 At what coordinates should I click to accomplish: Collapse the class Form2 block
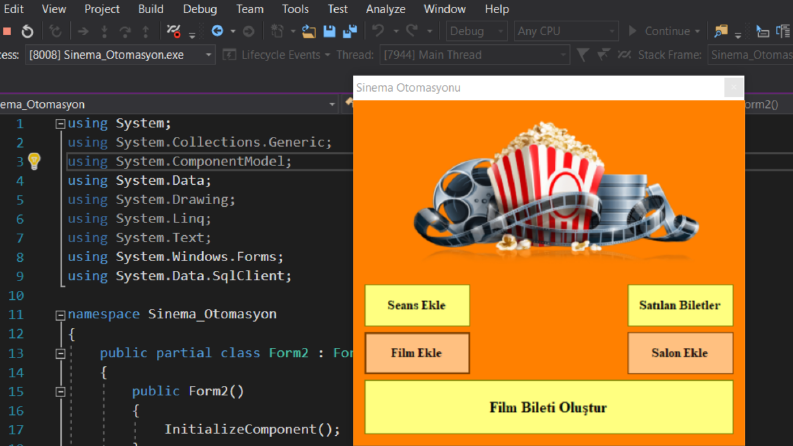(x=60, y=353)
